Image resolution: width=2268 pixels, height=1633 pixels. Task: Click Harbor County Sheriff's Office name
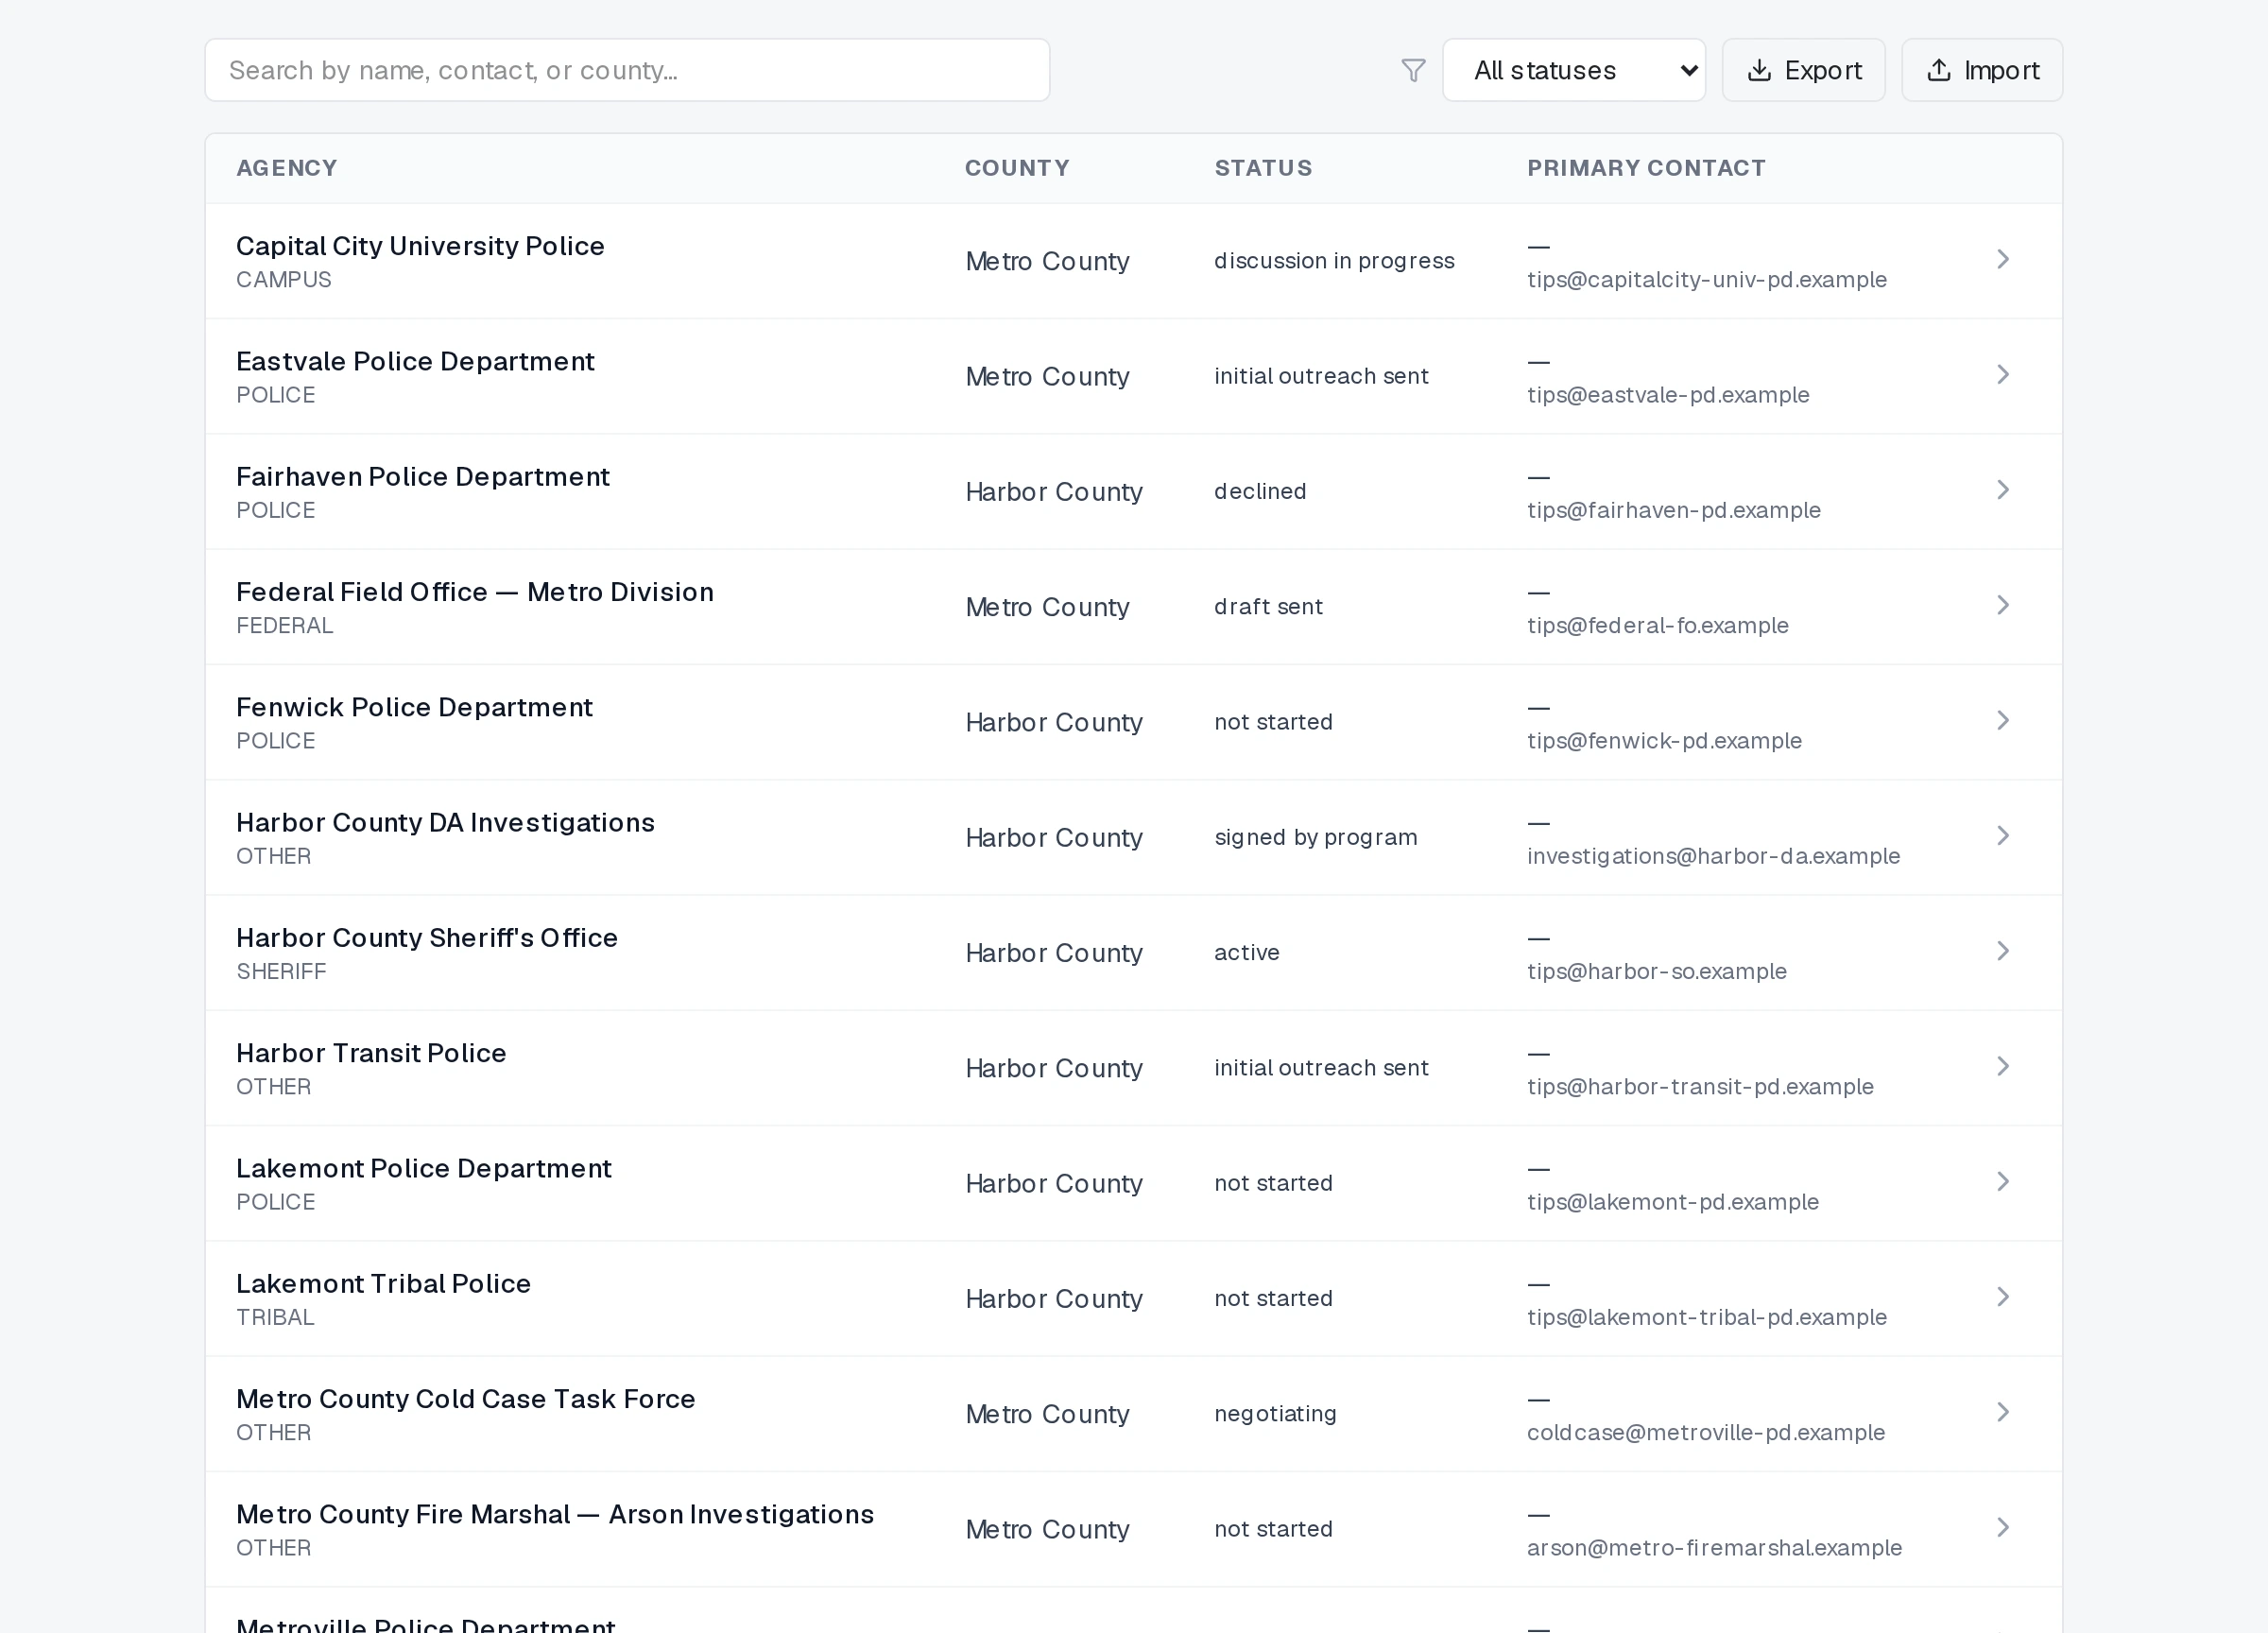427,938
